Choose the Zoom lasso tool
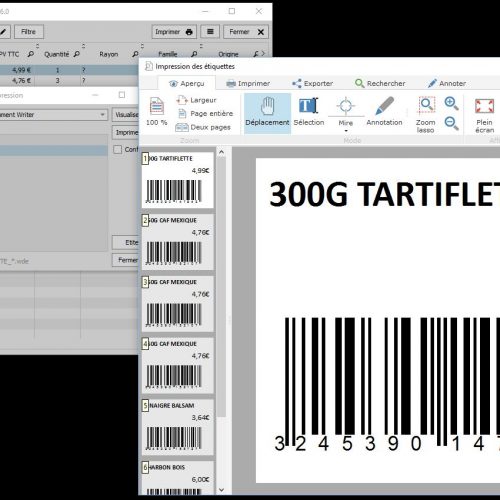 (426, 115)
